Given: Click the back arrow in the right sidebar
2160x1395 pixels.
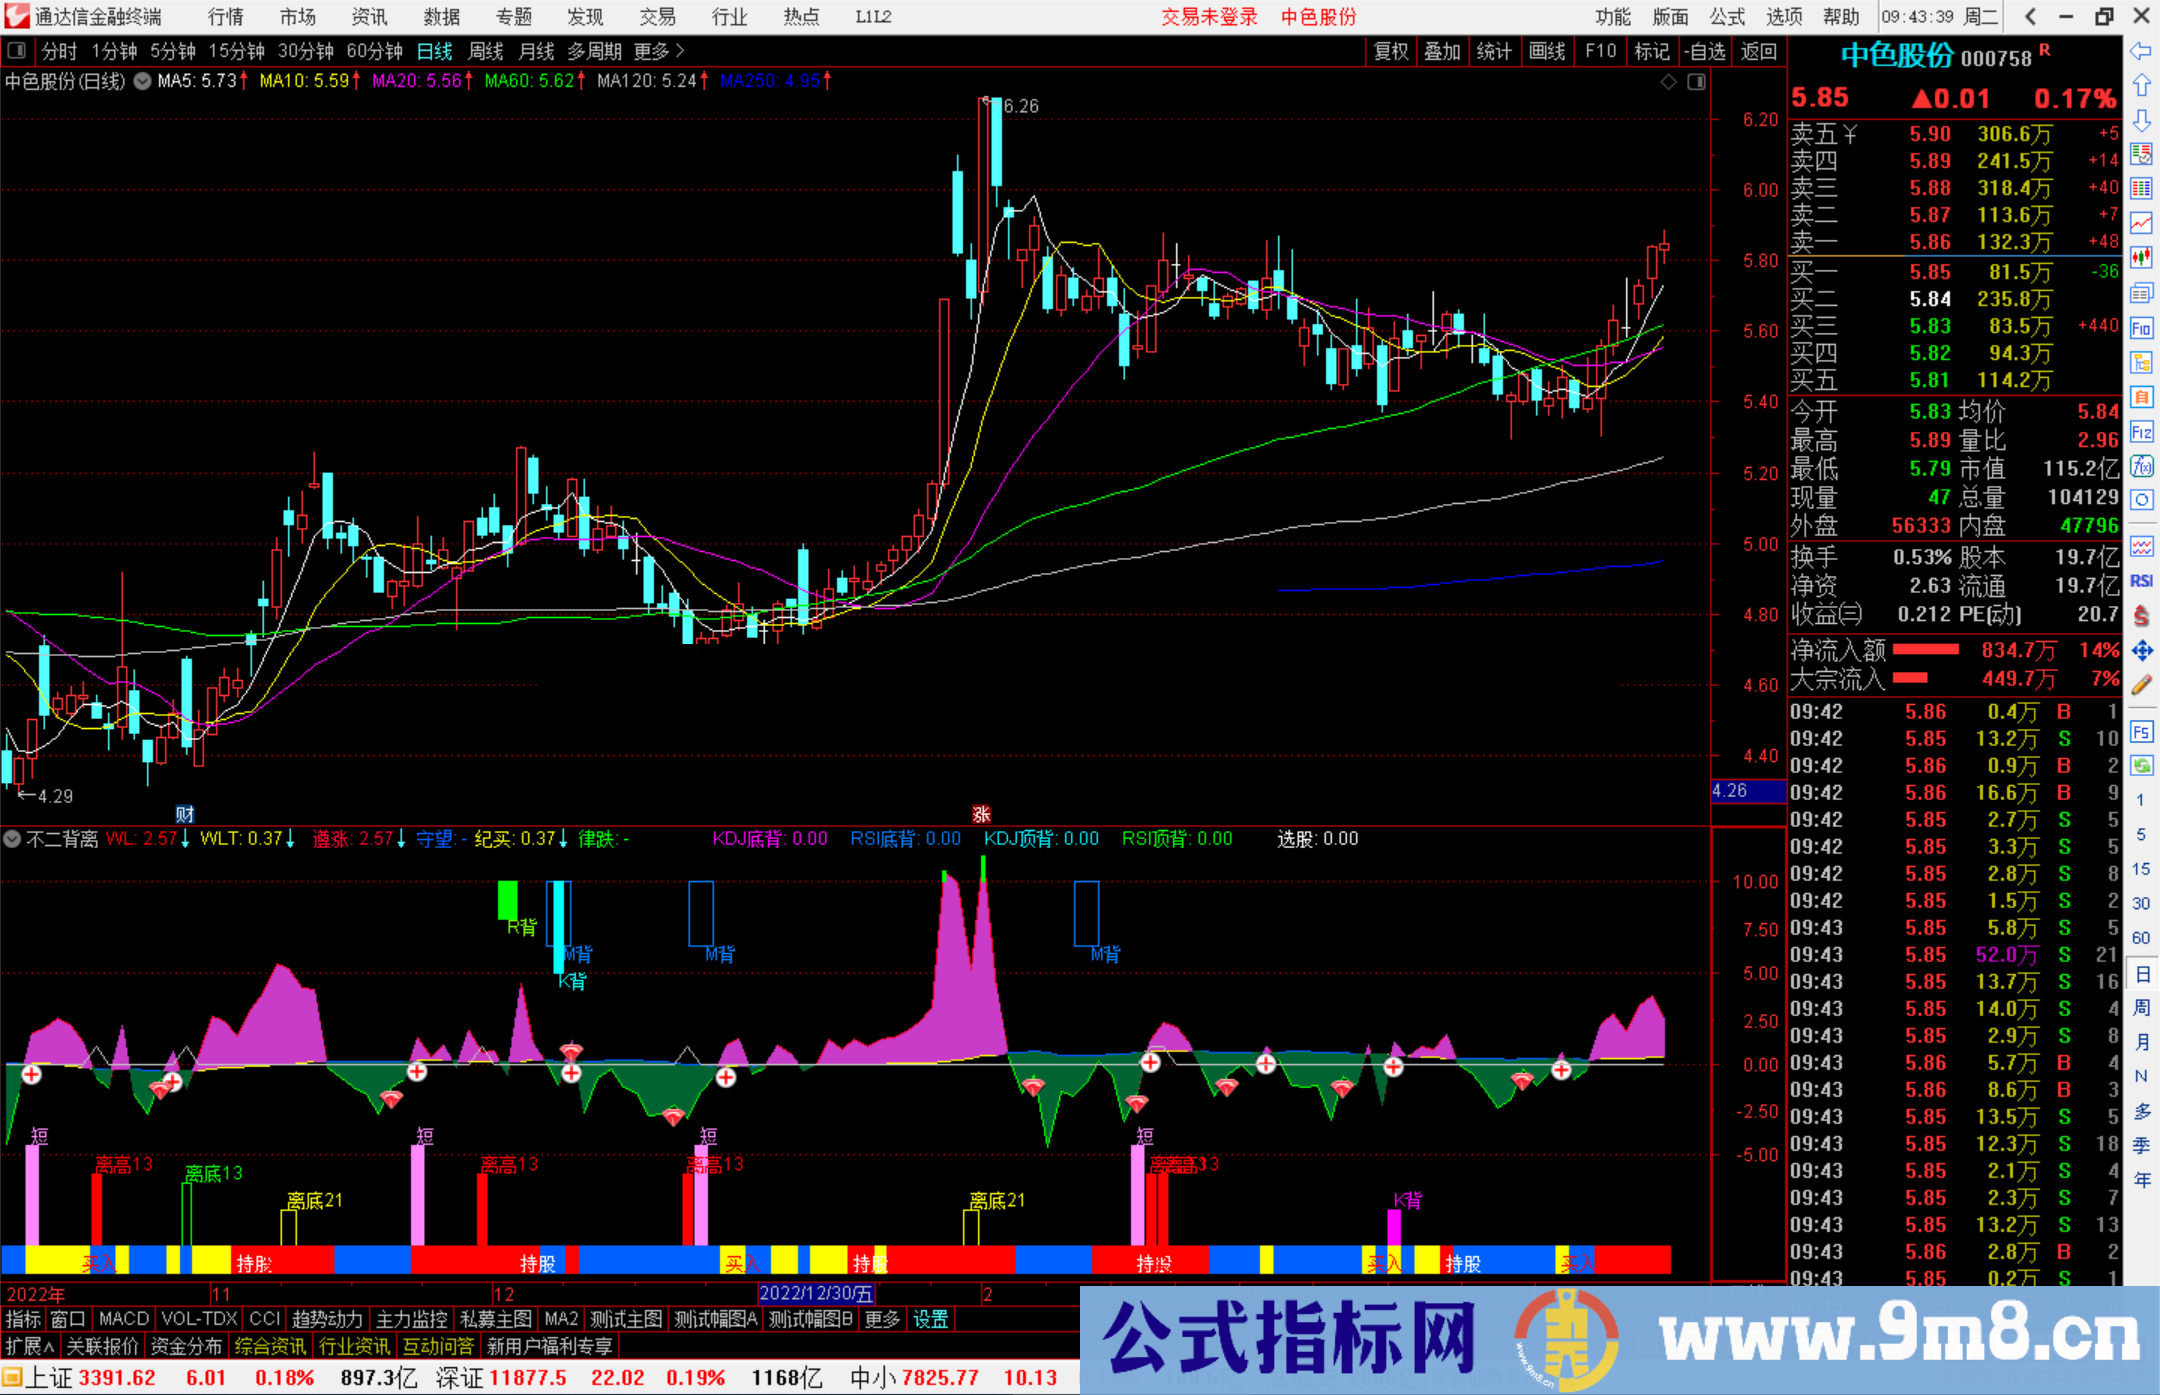Looking at the screenshot, I should (x=2141, y=51).
